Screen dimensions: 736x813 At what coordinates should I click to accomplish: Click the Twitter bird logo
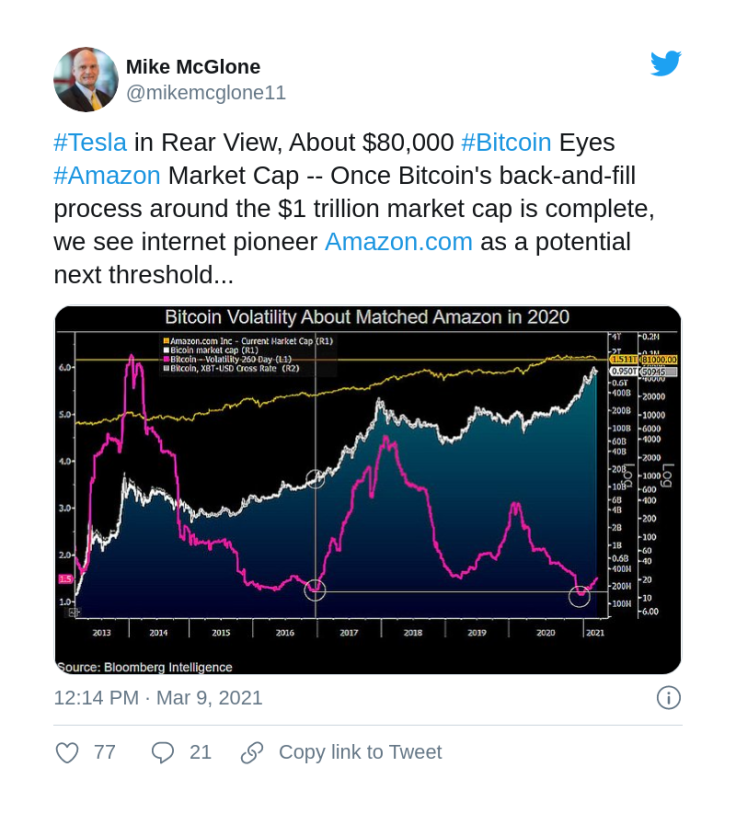tap(666, 63)
